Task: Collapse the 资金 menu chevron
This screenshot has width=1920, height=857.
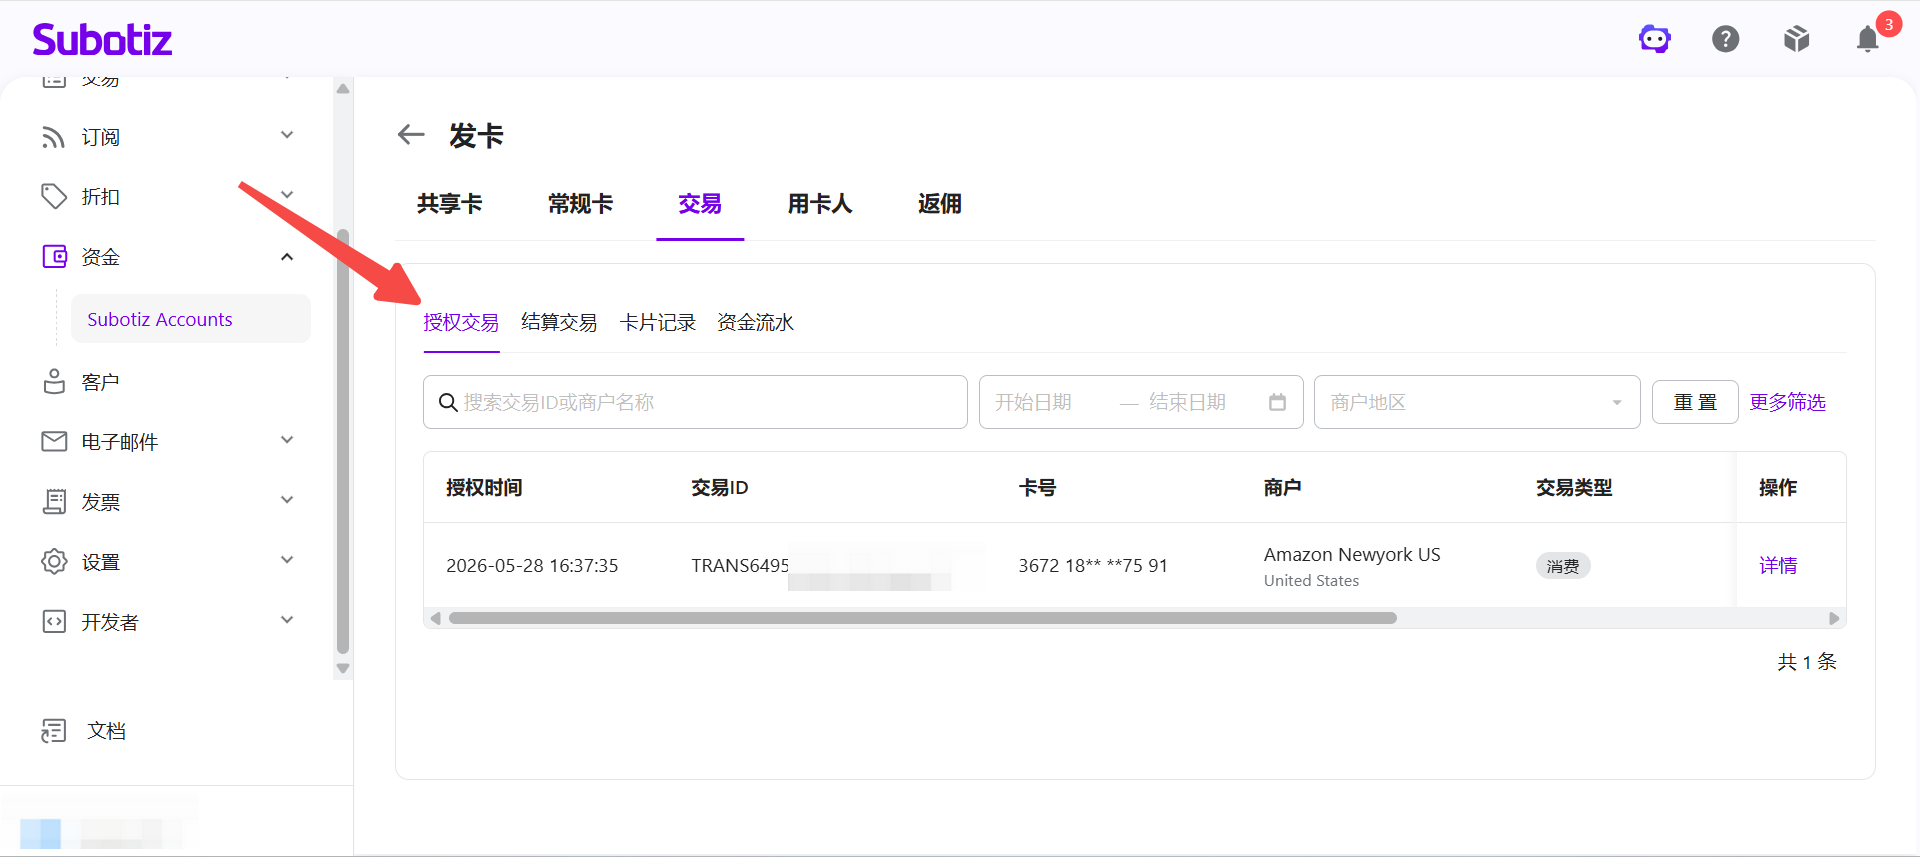Action: pos(287,257)
